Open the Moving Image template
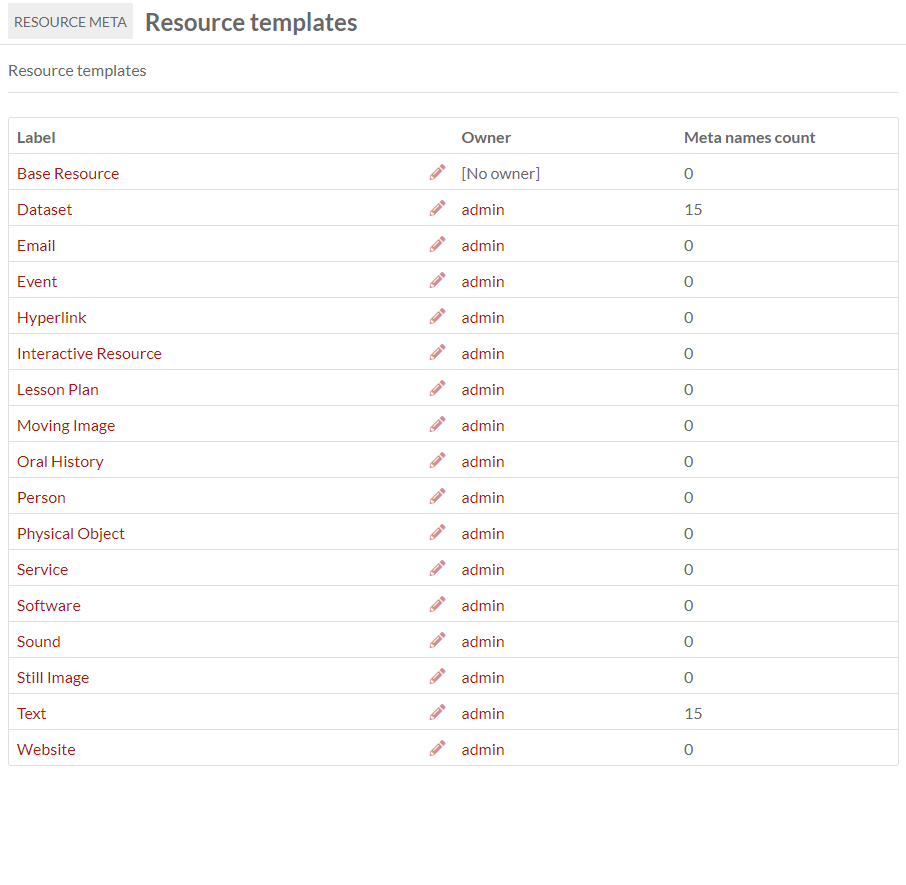This screenshot has width=906, height=885. pyautogui.click(x=66, y=426)
